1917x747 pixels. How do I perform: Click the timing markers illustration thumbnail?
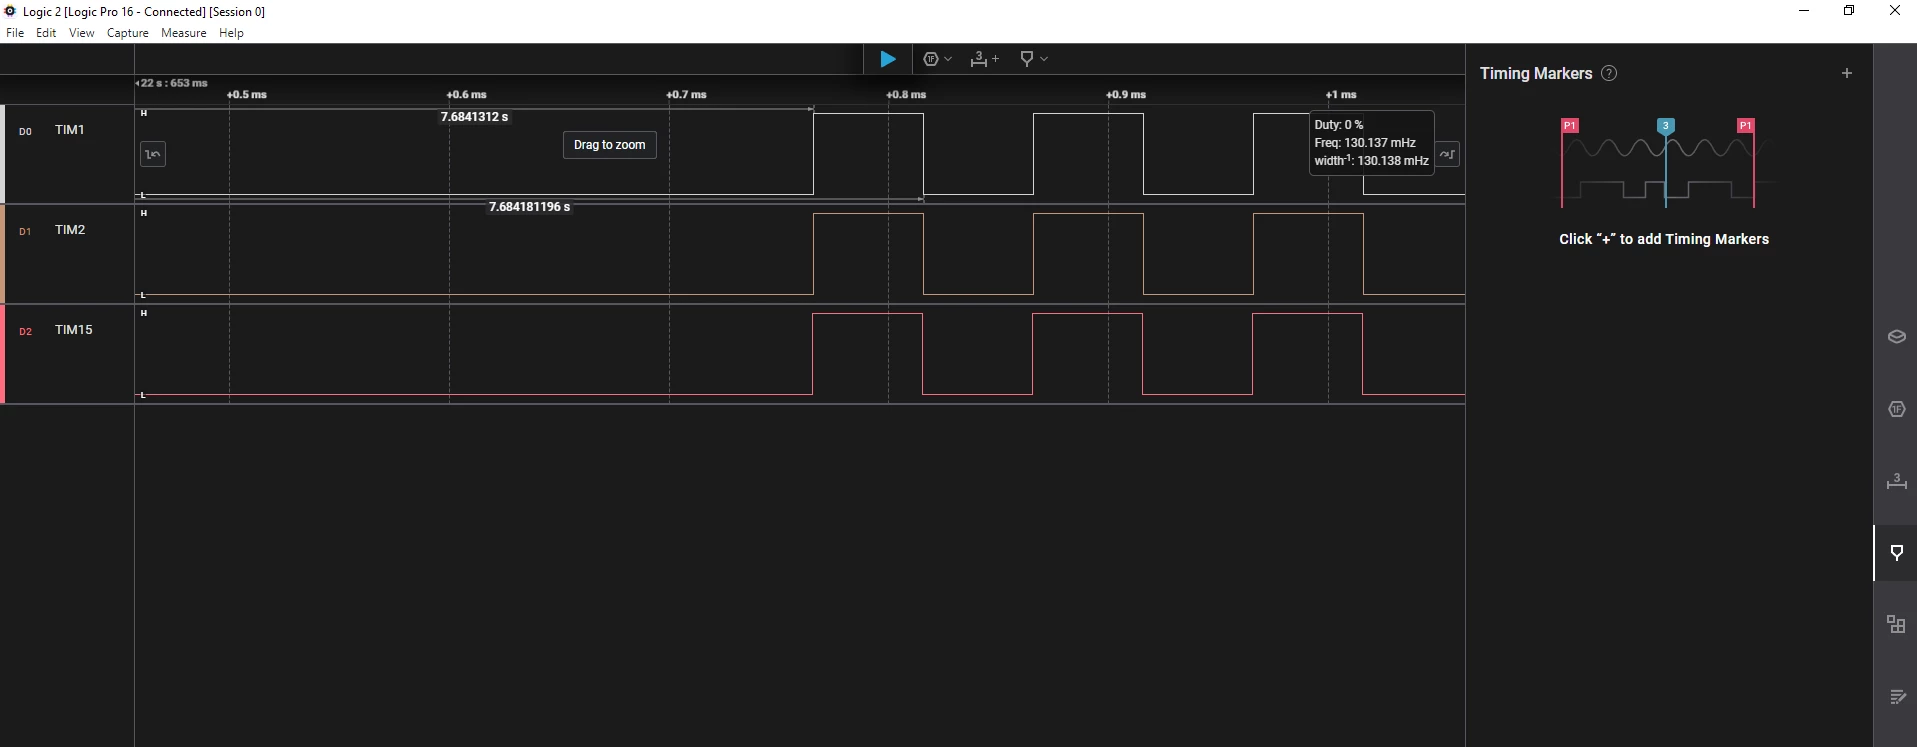click(1664, 163)
